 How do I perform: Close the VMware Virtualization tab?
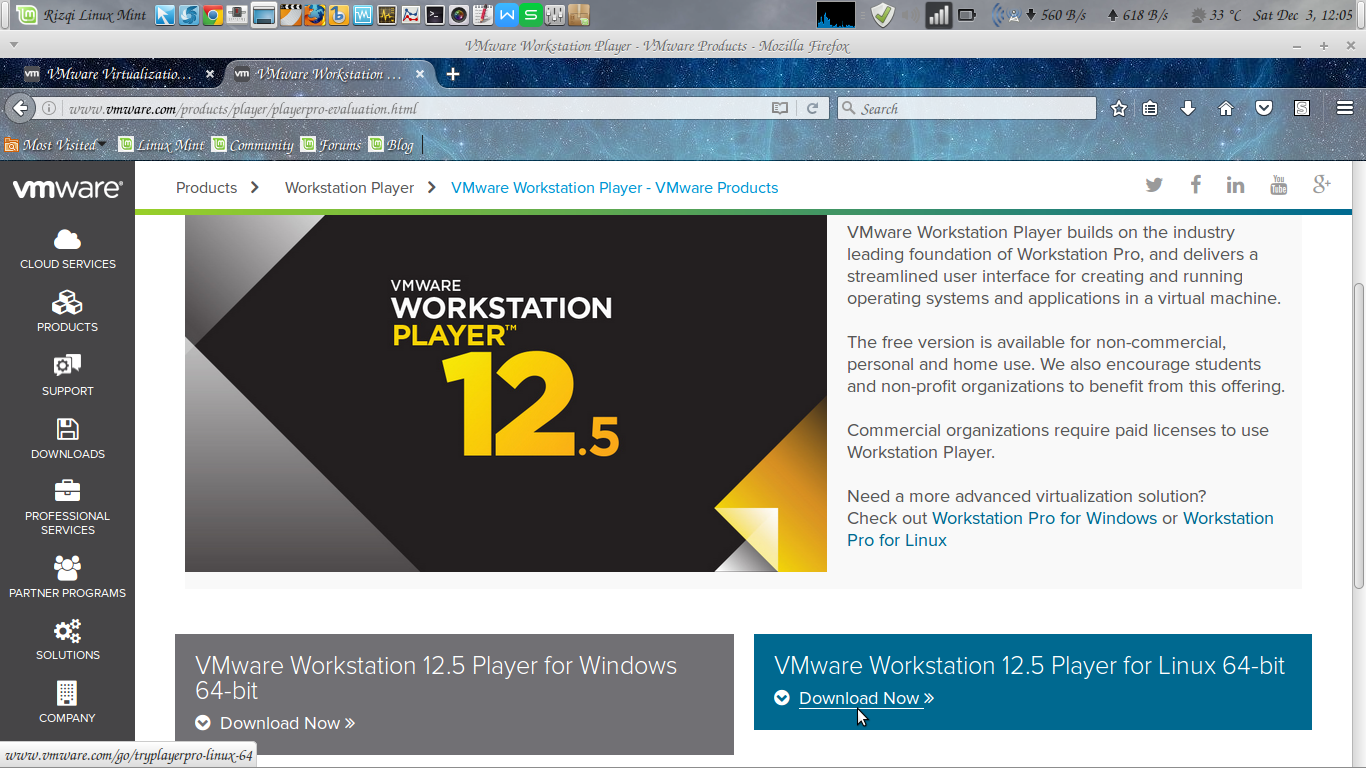click(x=210, y=74)
